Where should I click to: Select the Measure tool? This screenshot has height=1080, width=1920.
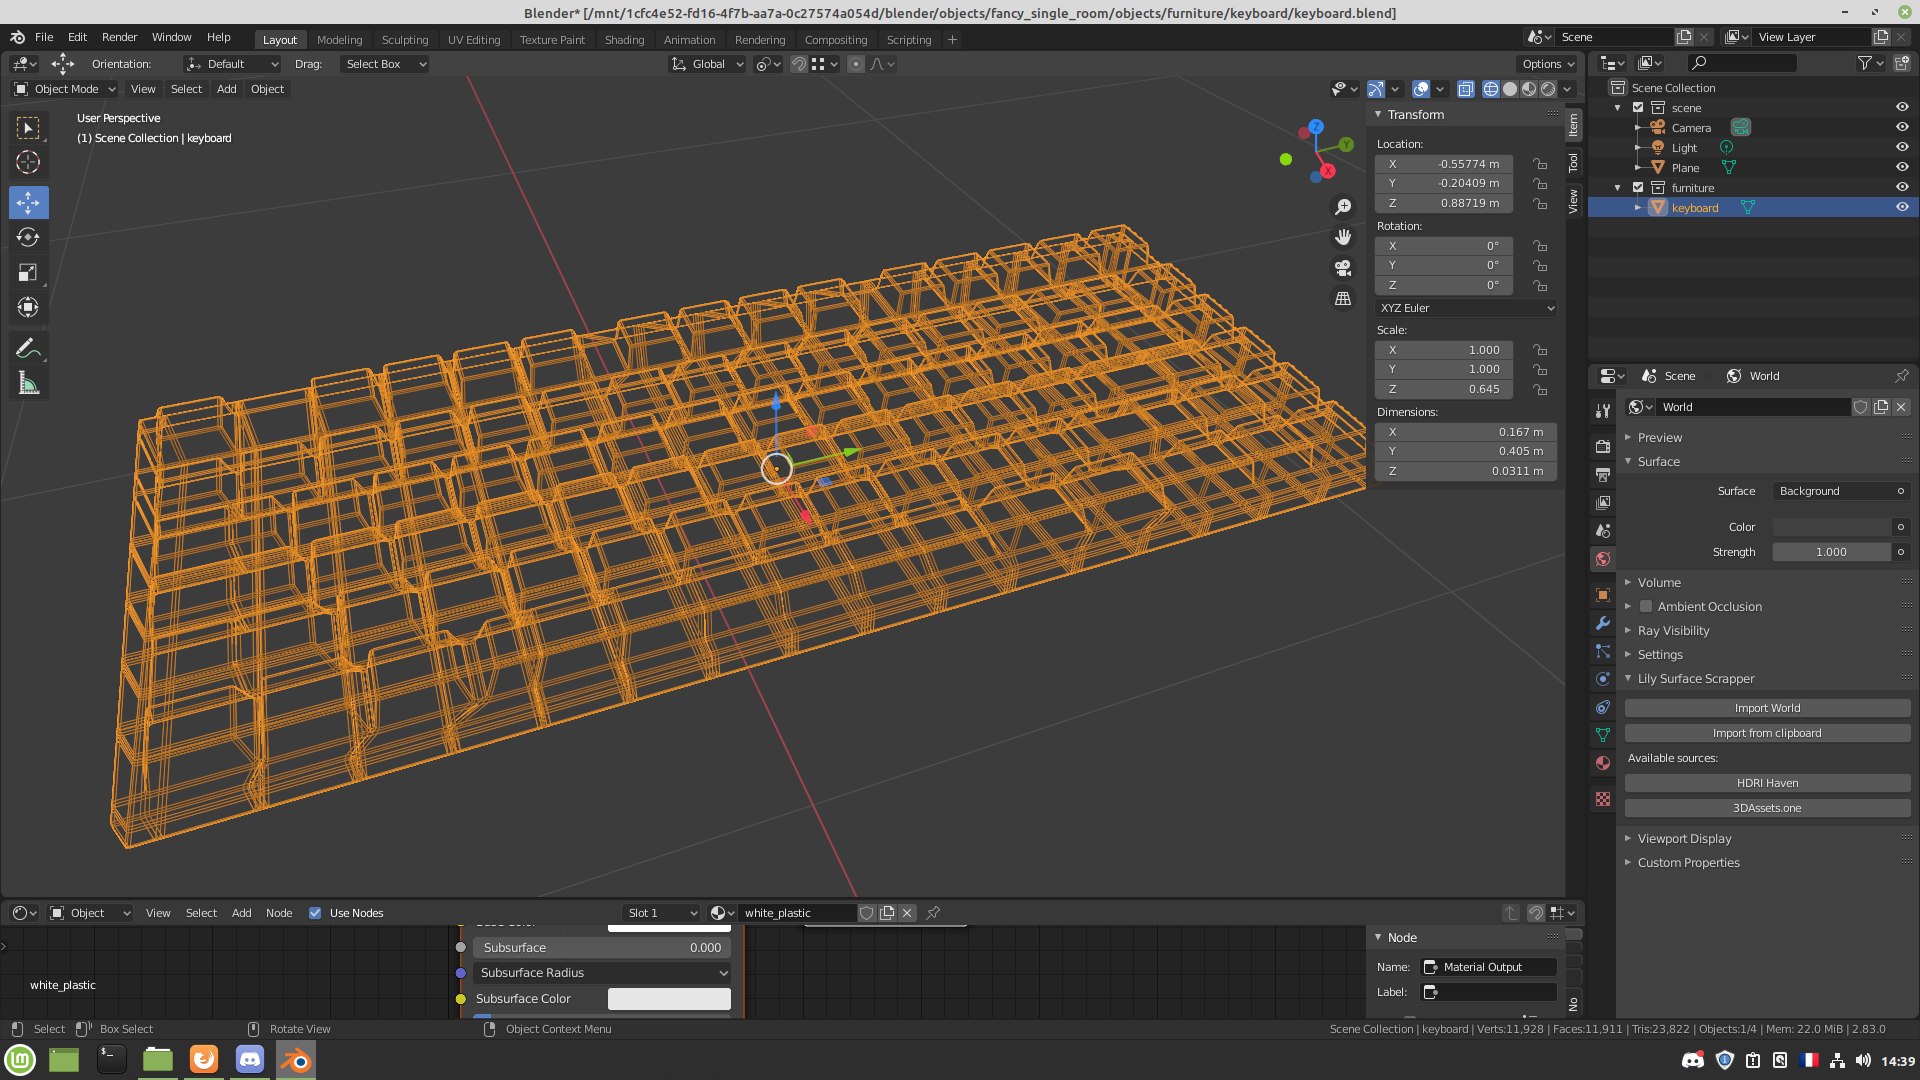tap(28, 384)
